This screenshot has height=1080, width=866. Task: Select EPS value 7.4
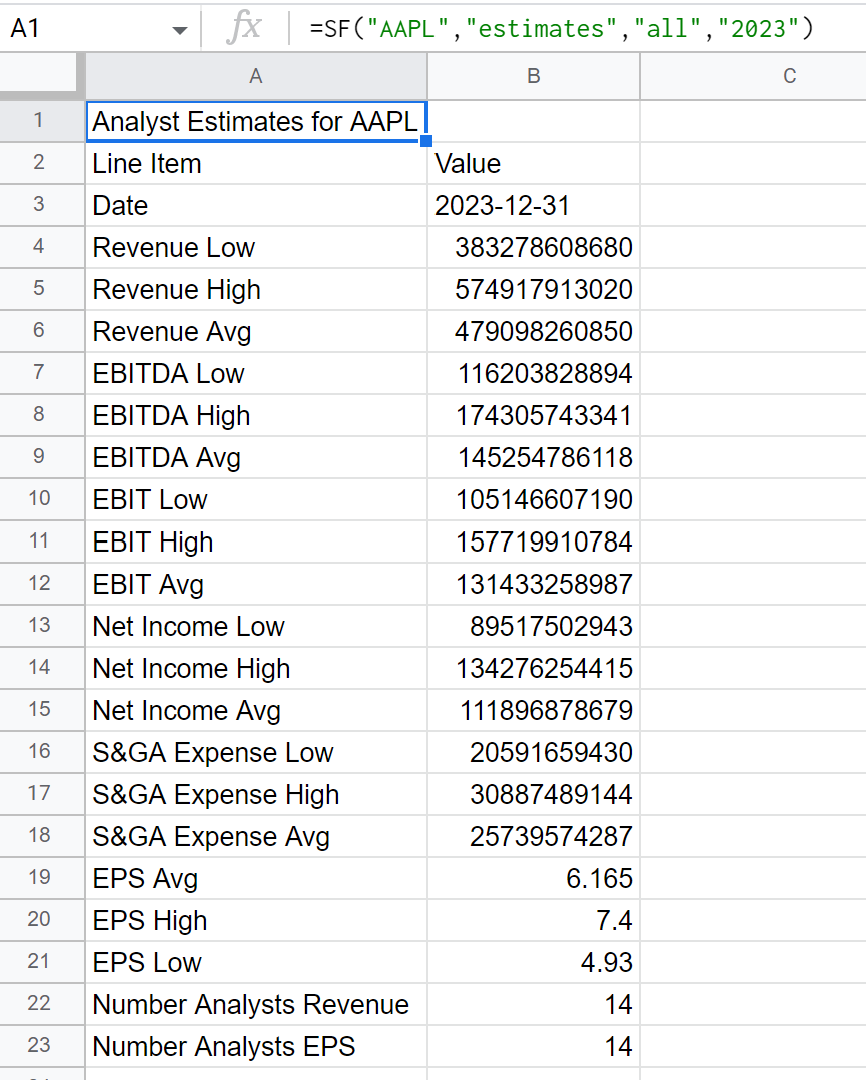point(533,920)
